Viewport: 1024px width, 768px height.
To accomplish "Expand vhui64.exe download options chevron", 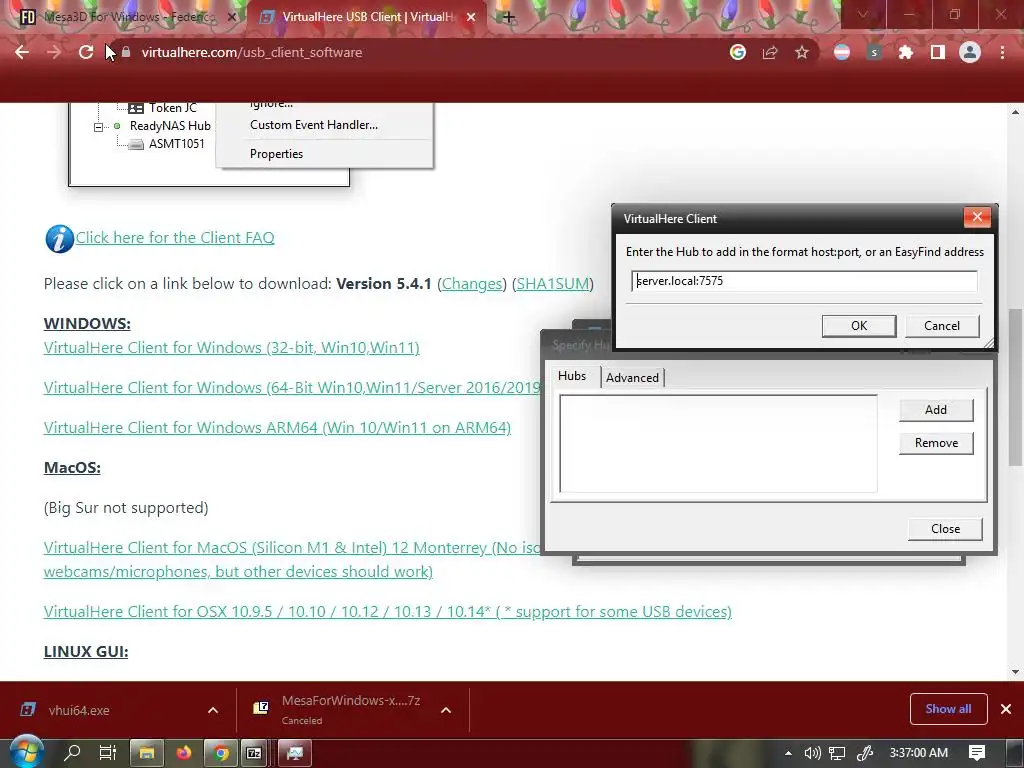I will point(213,710).
